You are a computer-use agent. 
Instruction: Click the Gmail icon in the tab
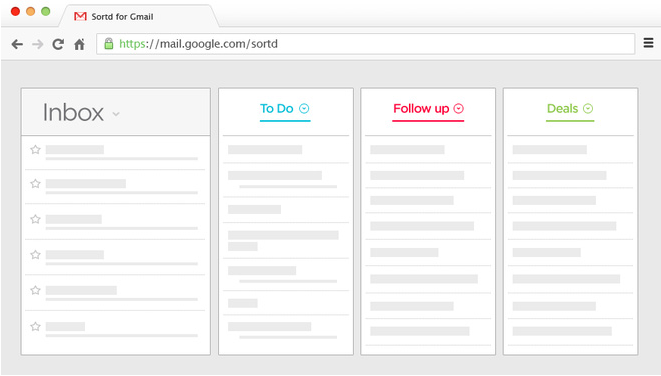[x=80, y=16]
